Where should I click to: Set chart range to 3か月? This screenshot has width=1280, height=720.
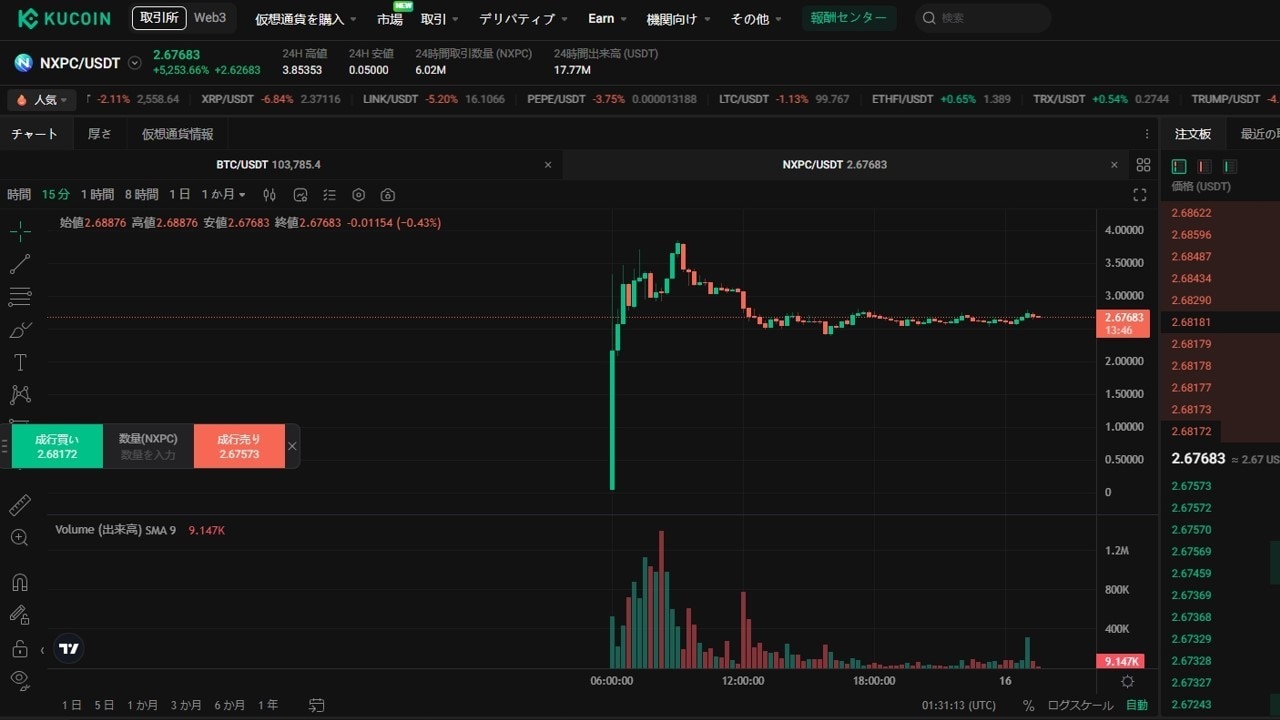(x=186, y=705)
